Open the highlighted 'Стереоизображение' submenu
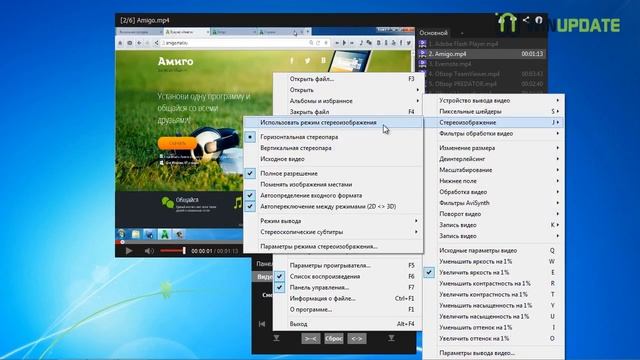This screenshot has width=640, height=360. tap(494, 122)
